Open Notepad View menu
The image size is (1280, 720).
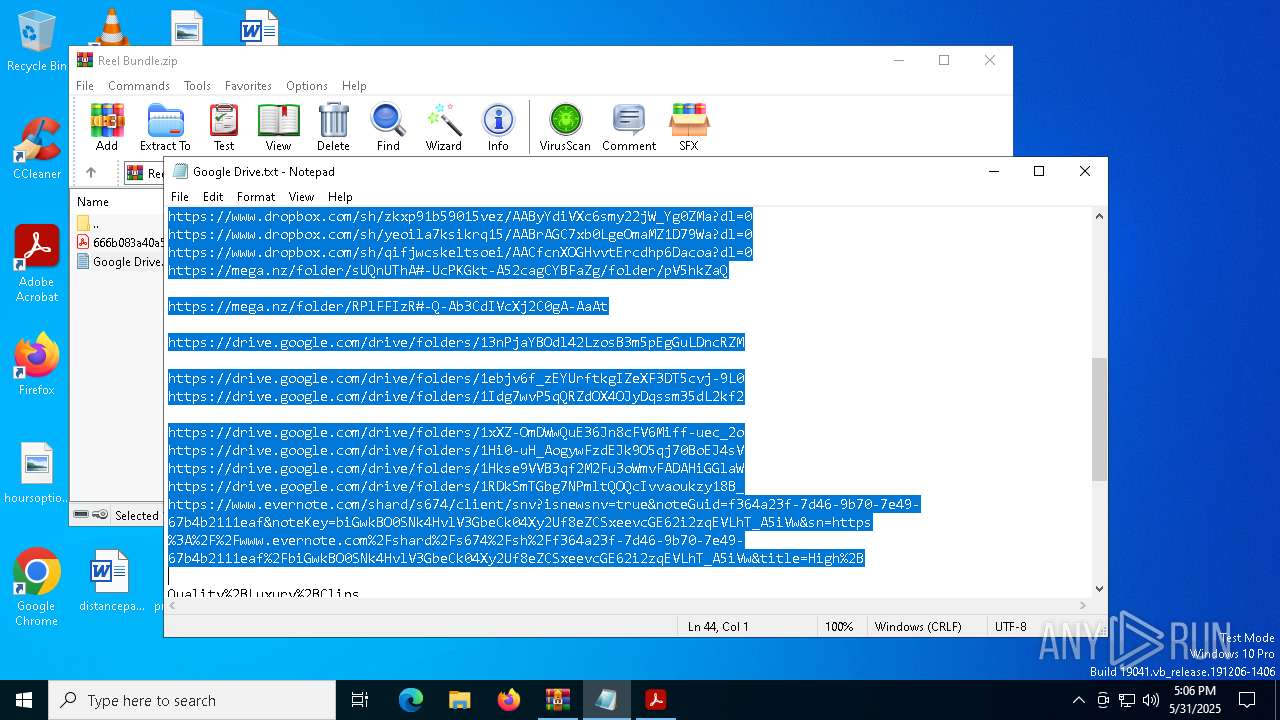coord(301,197)
